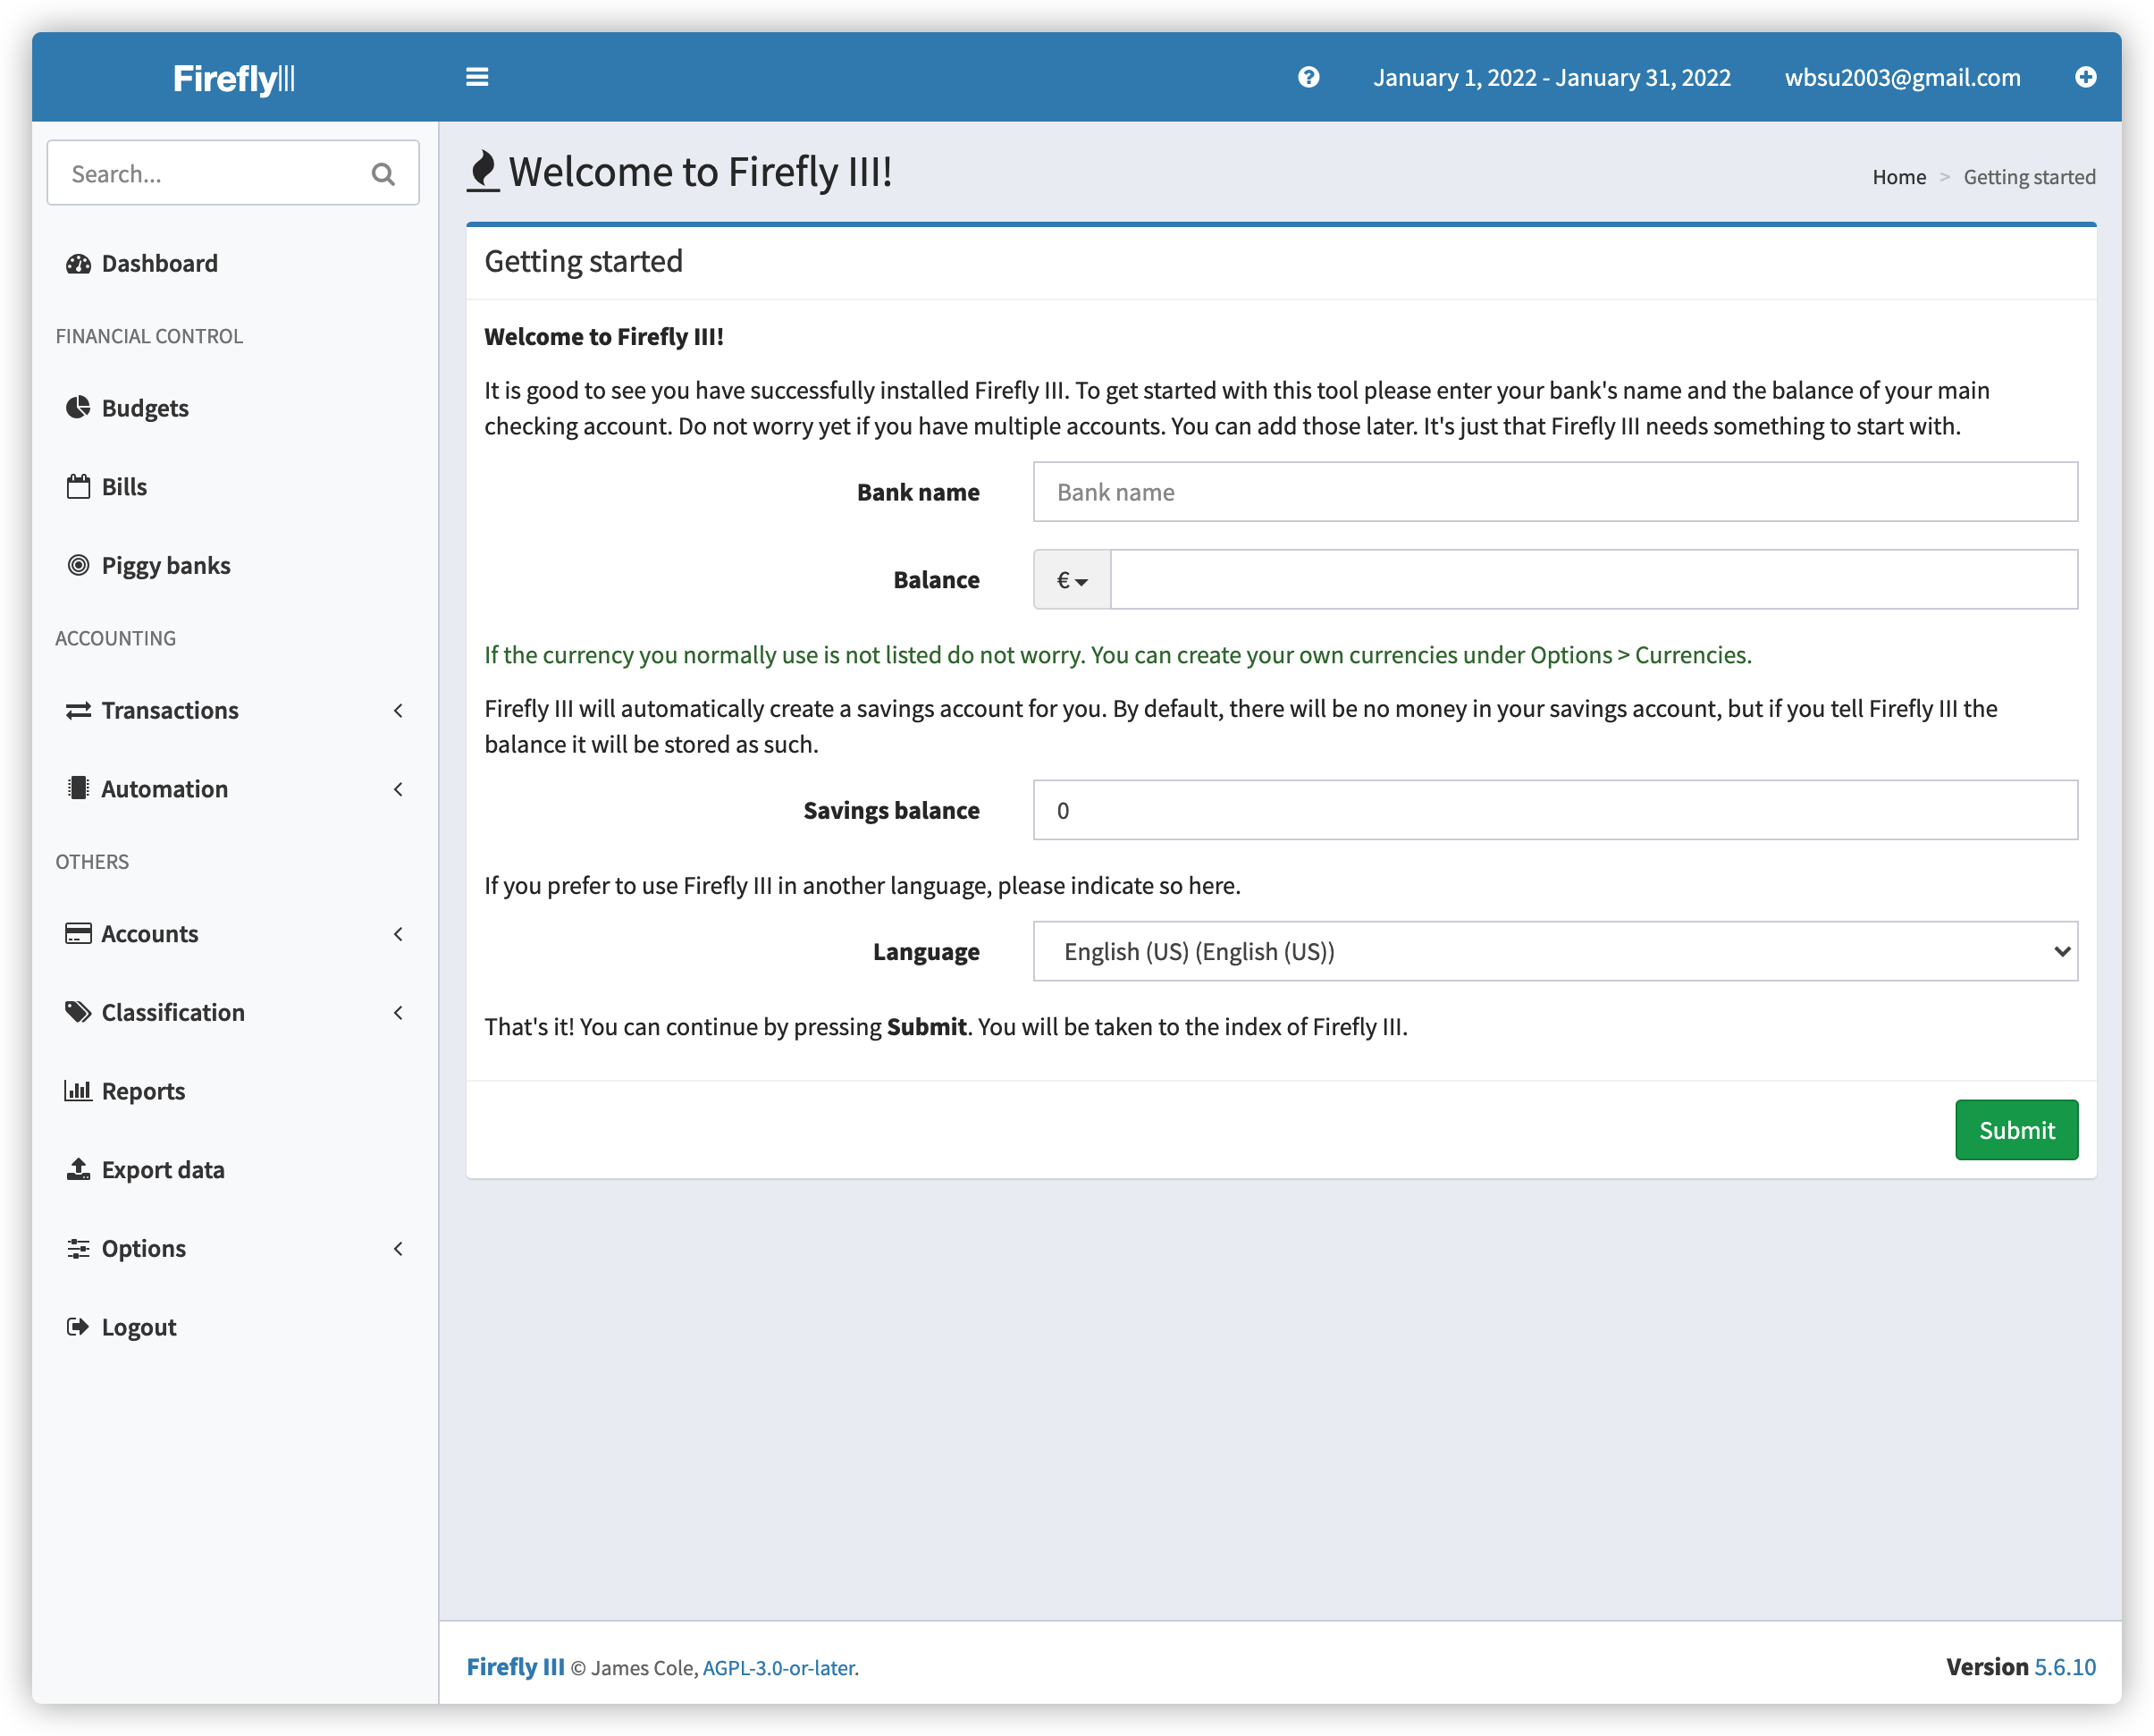This screenshot has width=2154, height=1736.
Task: Toggle the hamburger sidebar menu icon
Action: (477, 77)
